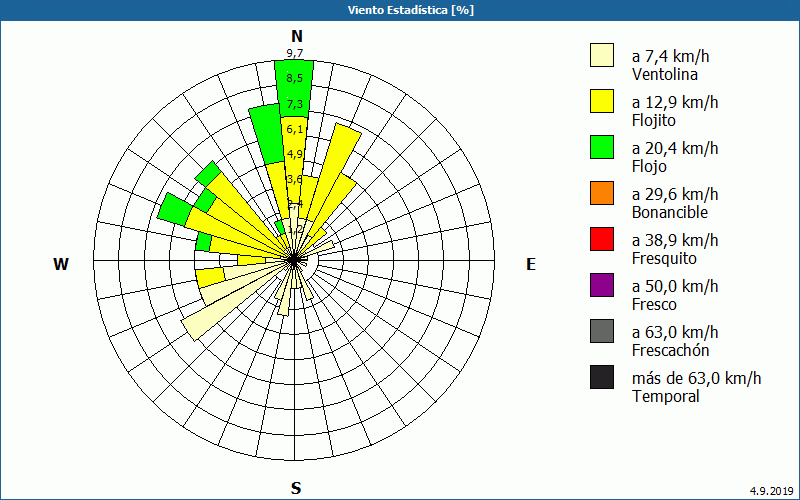Click the 'a 7,4 km/h' legend text
Screen dimensions: 800x500
point(670,56)
